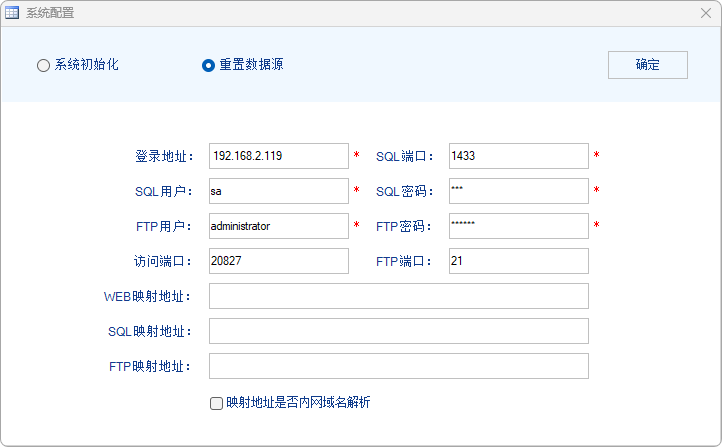Click the SQL用户 label
This screenshot has width=722, height=447.
[164, 192]
